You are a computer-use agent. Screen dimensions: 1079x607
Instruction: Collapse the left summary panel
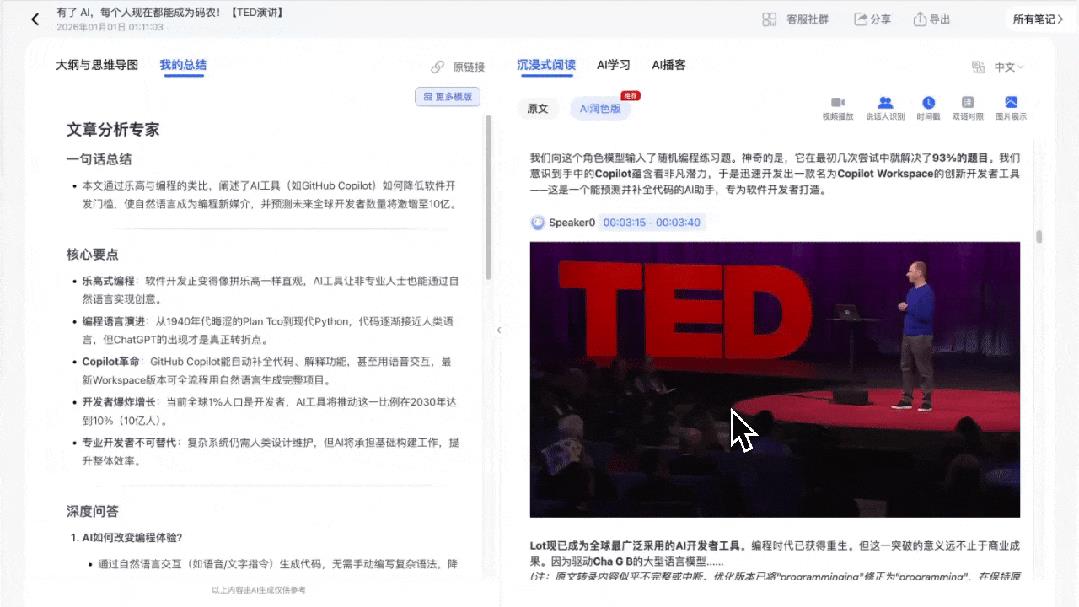click(x=498, y=329)
